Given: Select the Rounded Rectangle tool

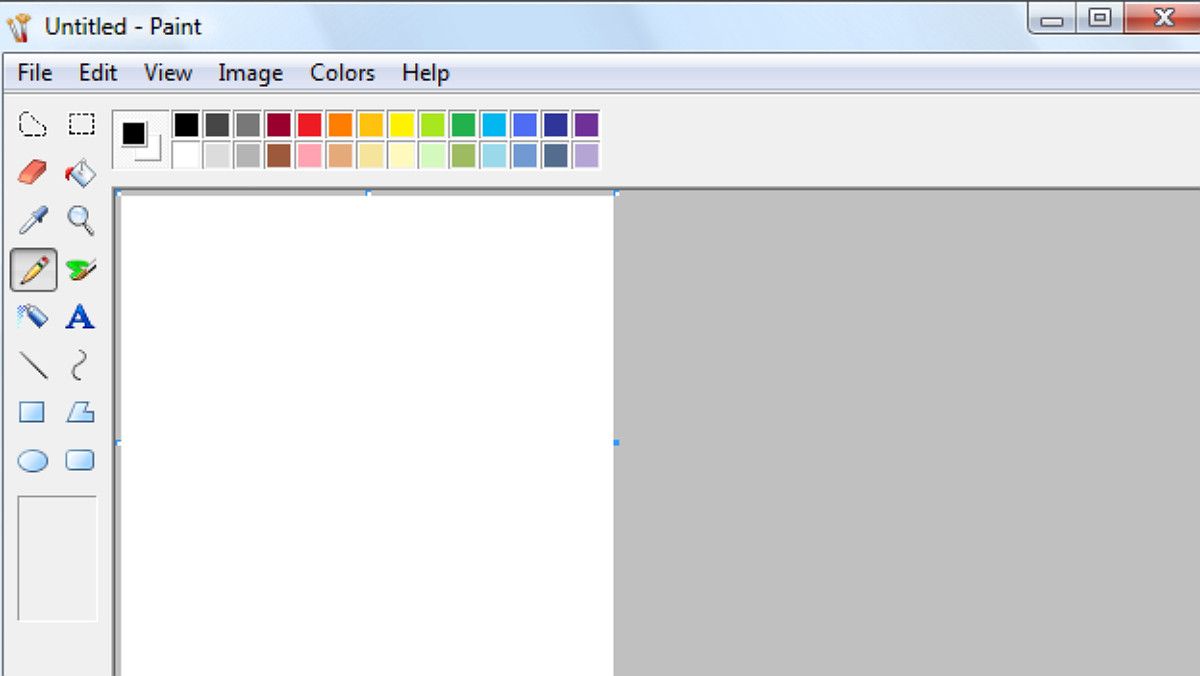Looking at the screenshot, I should (80, 460).
